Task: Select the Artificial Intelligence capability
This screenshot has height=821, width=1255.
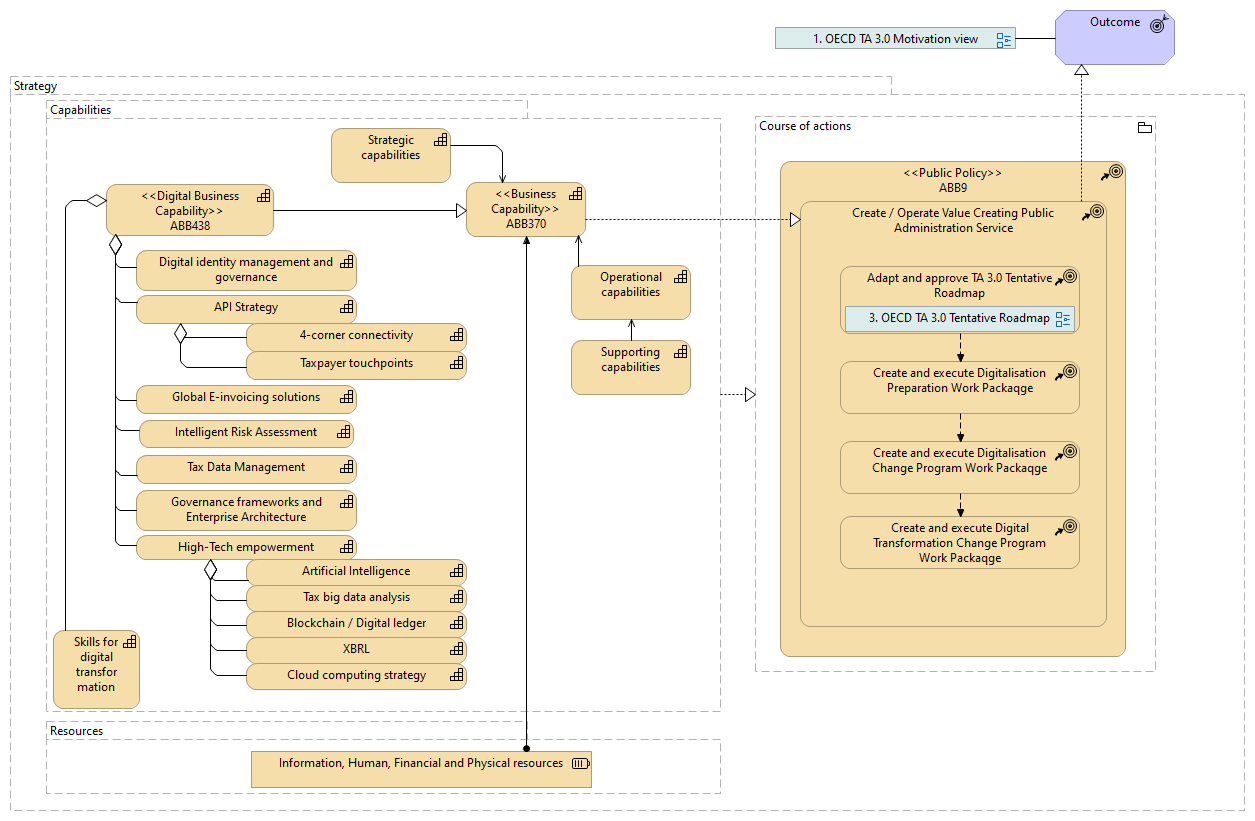Action: [356, 572]
